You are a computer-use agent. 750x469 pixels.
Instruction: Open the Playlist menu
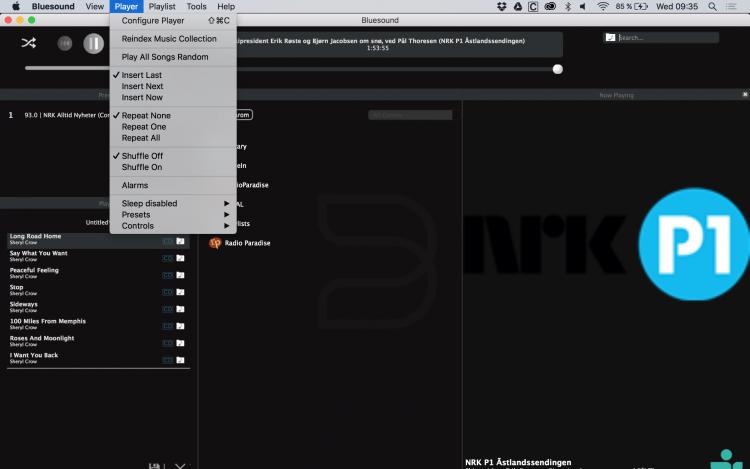click(162, 6)
